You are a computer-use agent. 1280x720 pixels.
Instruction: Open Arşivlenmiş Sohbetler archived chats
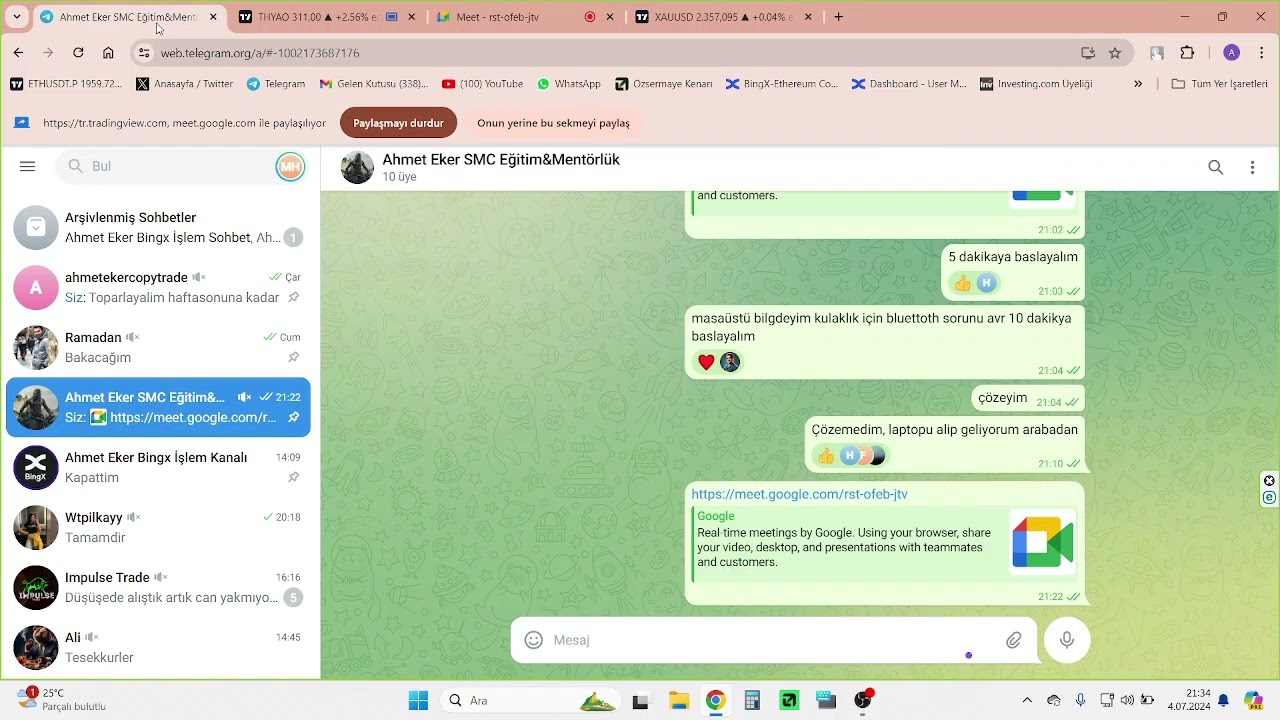tap(158, 227)
